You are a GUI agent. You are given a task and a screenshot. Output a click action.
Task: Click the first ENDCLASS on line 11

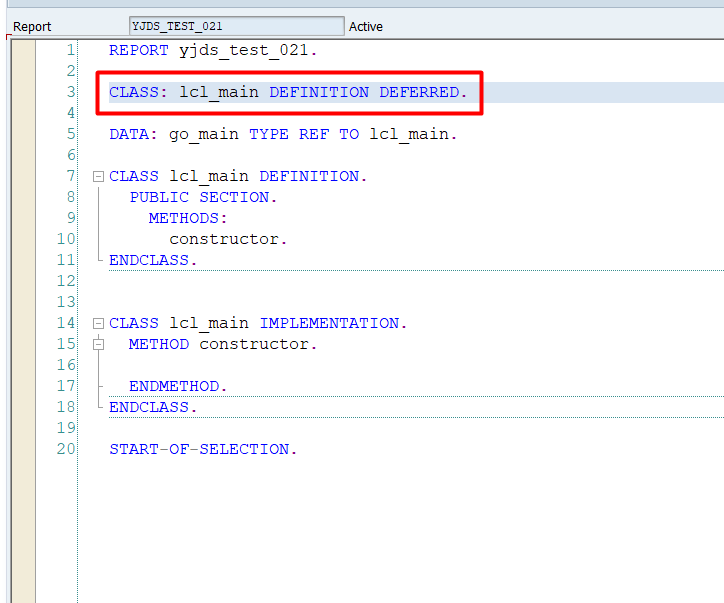coord(153,260)
